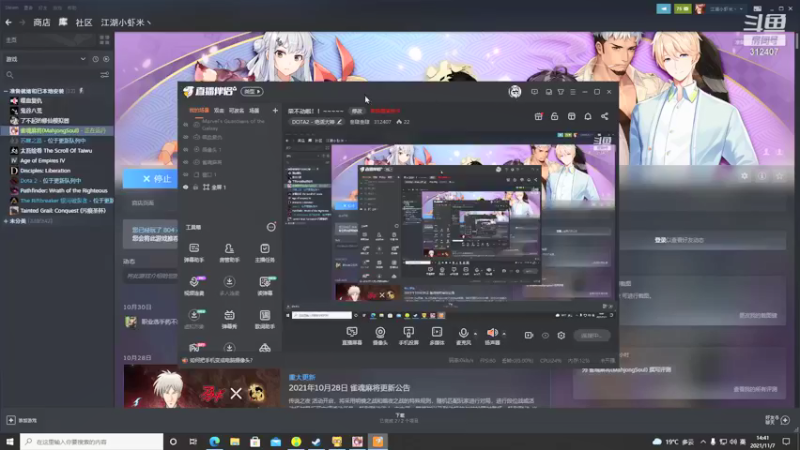Favorite the game with star icon

780,176
